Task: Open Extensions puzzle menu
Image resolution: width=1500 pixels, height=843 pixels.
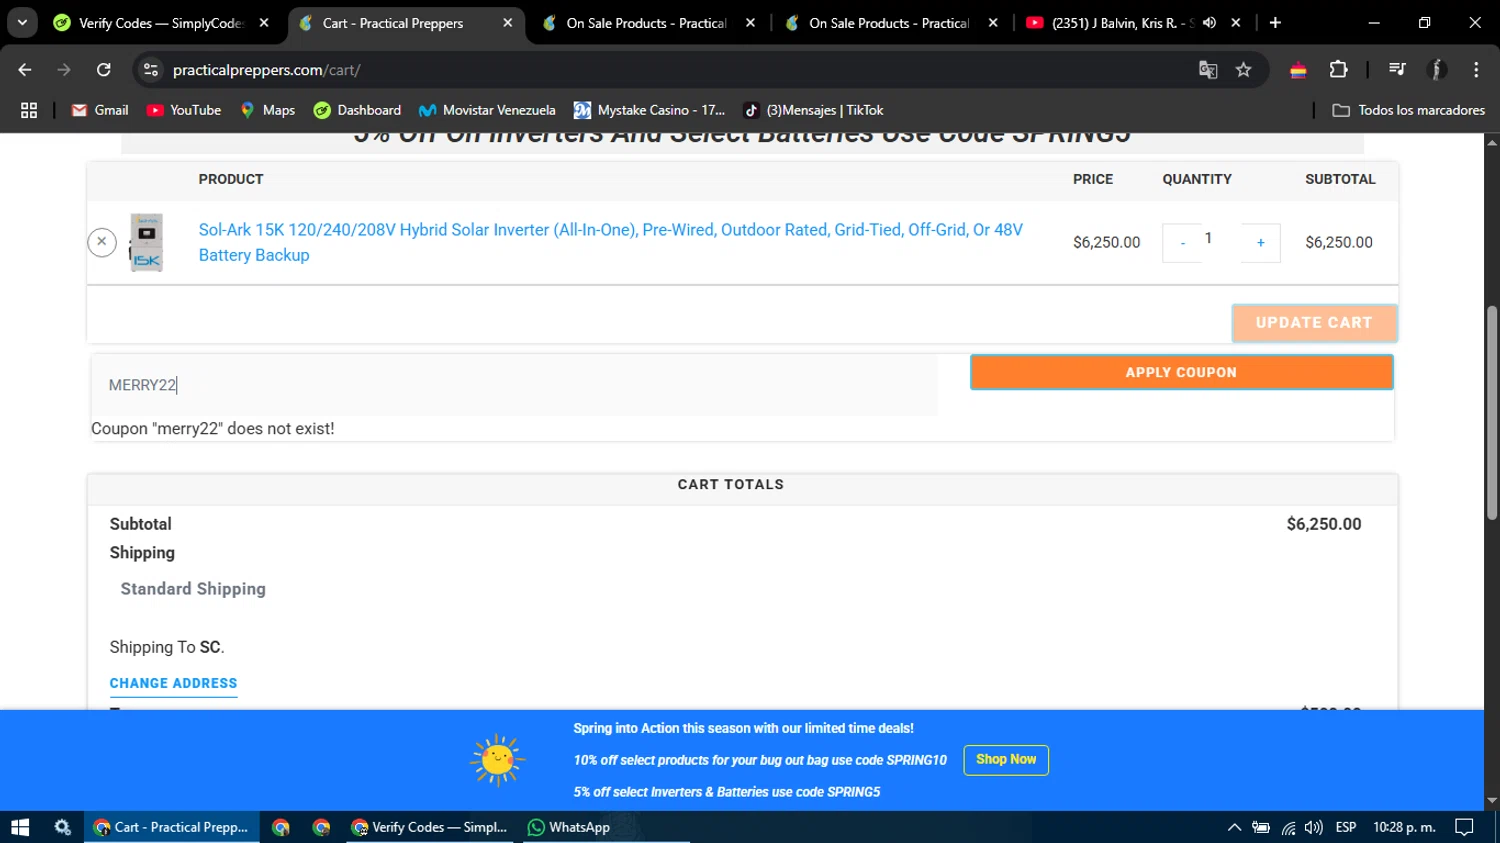Action: pos(1338,70)
